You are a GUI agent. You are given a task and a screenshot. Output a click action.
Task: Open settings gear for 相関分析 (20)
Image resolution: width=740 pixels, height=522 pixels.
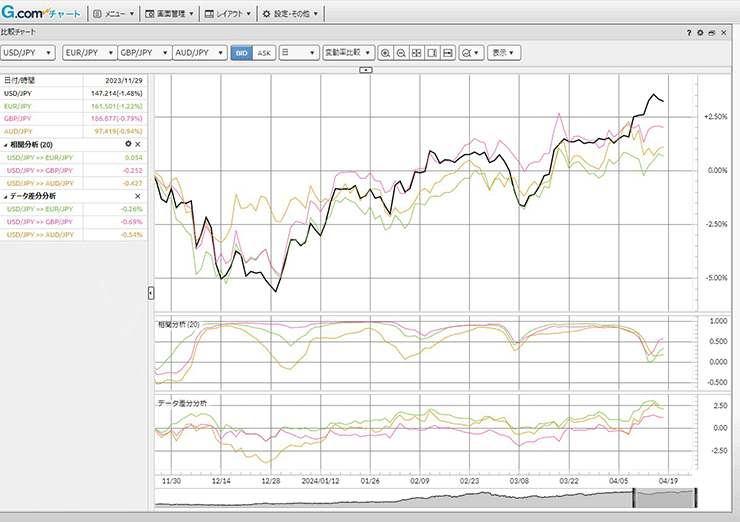pos(127,145)
